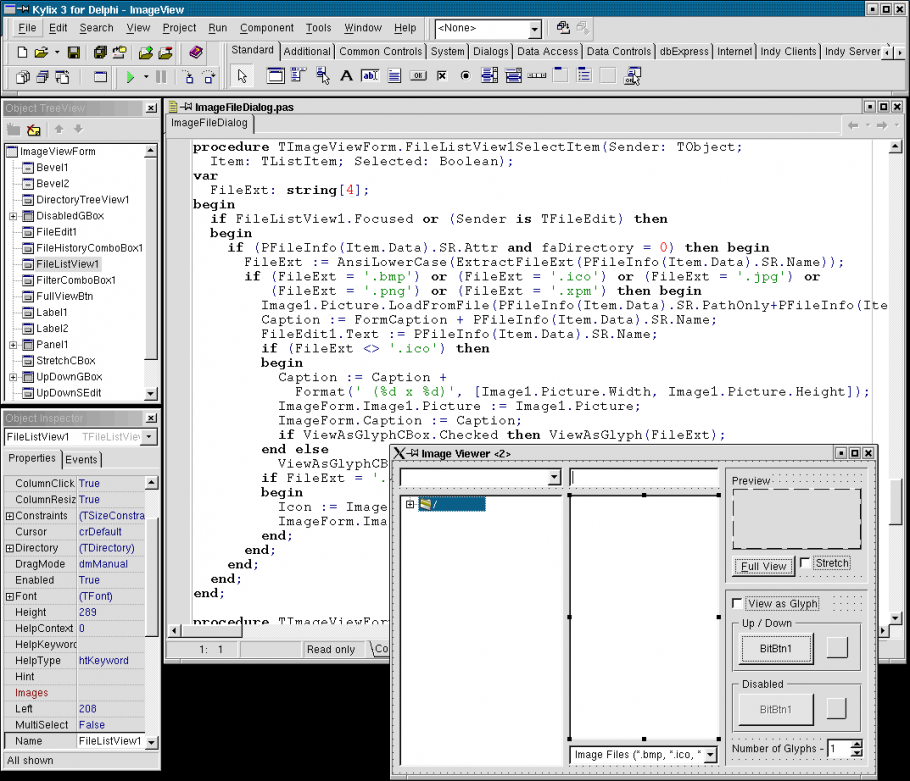Select the ScrollBar component icon
The width and height of the screenshot is (910, 781).
pyautogui.click(x=537, y=75)
